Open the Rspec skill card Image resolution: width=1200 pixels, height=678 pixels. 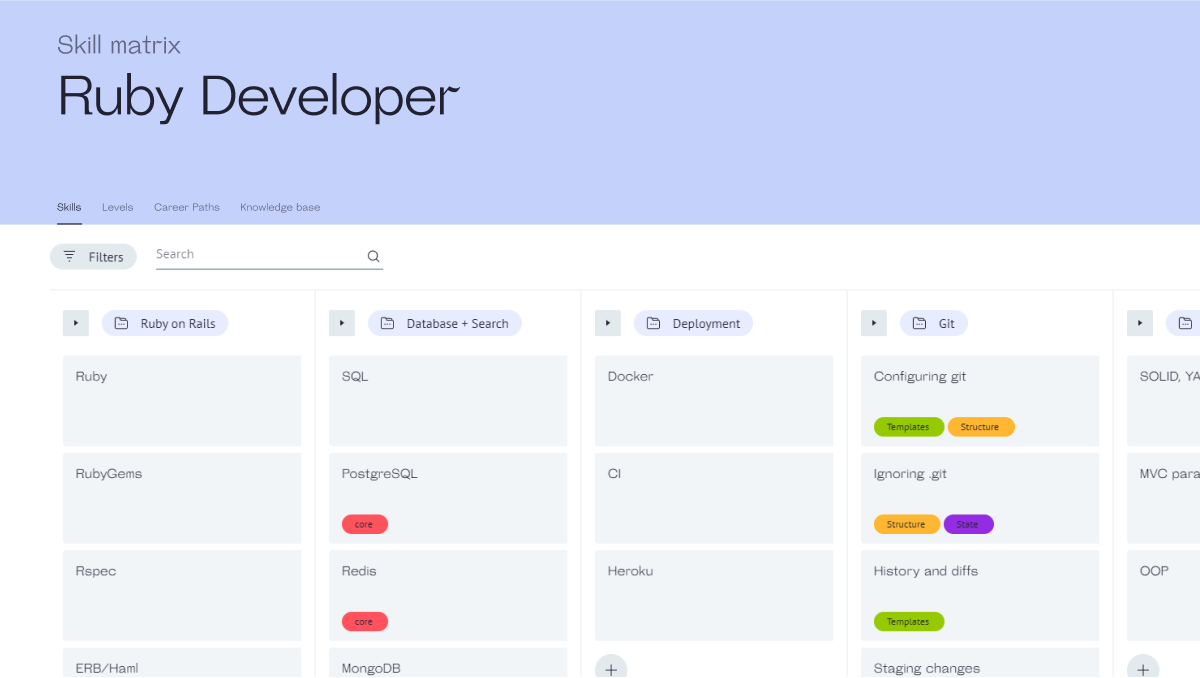pos(182,595)
